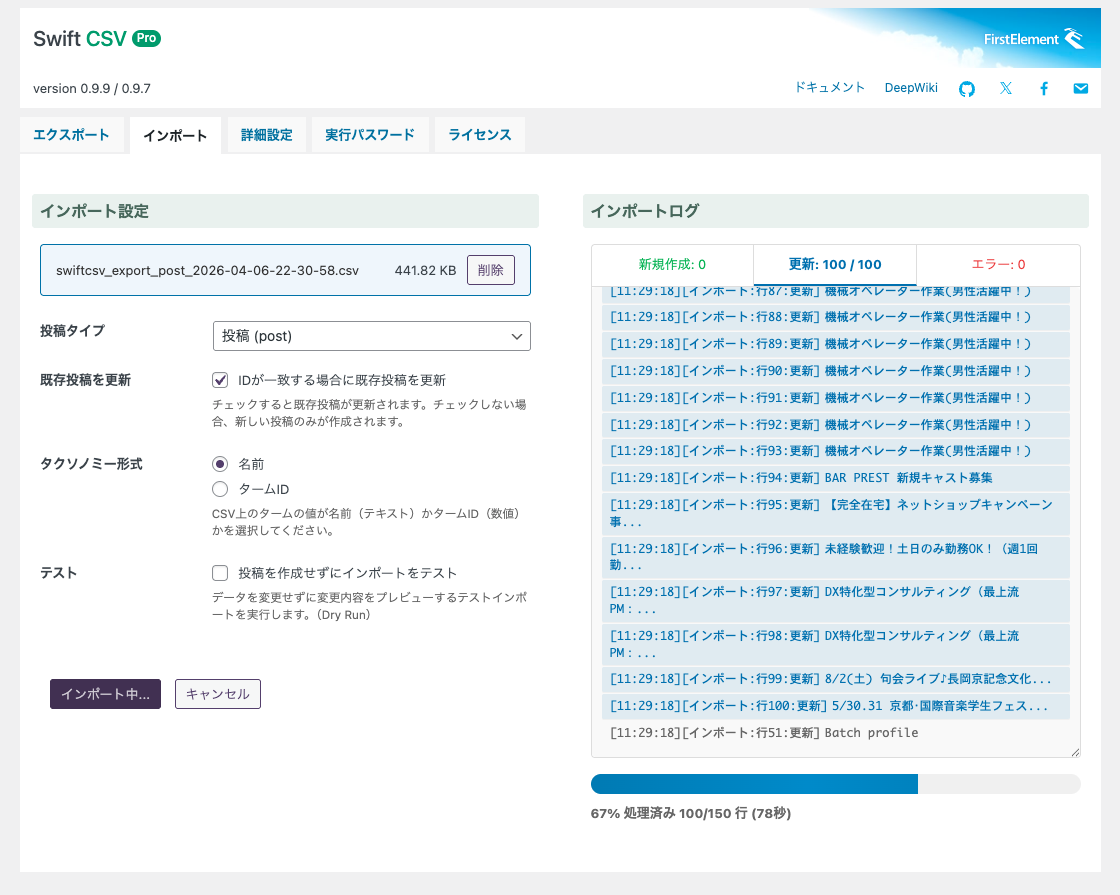Open the X (Twitter) icon link
Image resolution: width=1120 pixels, height=895 pixels.
click(x=1005, y=88)
